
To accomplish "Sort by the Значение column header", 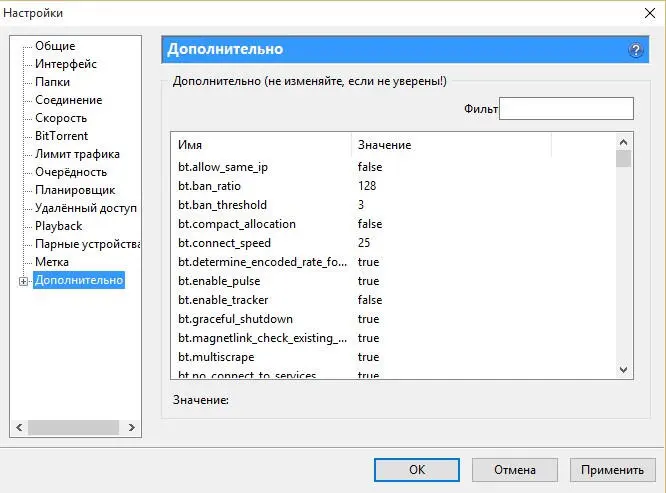I will 451,145.
